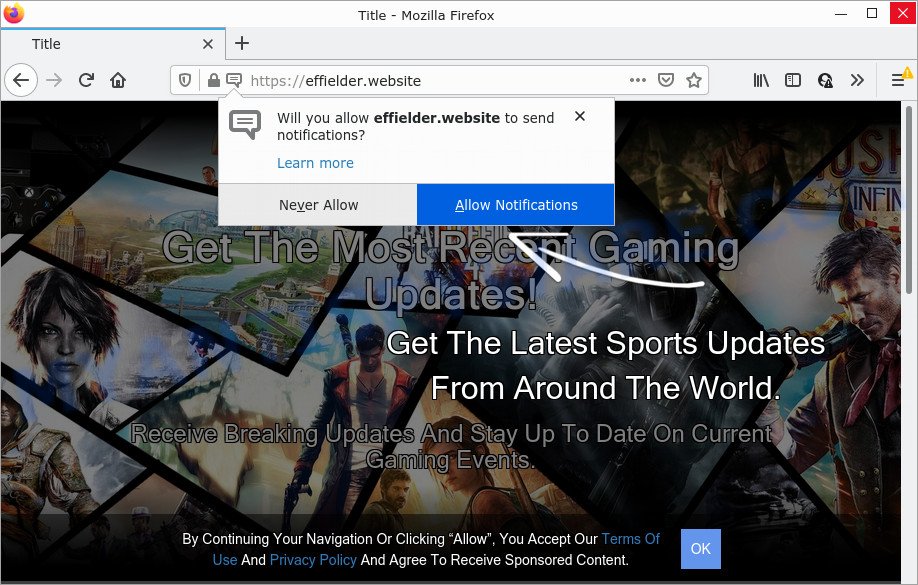Viewport: 918px width, 585px height.
Task: Open the Privacy Policy link
Action: [313, 560]
